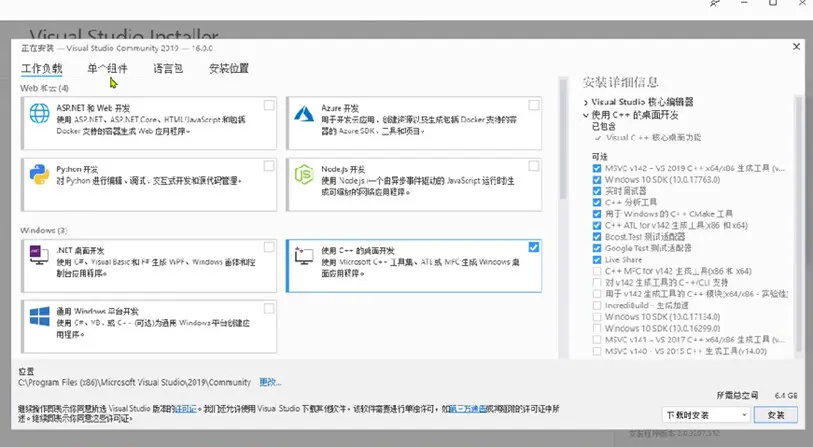The width and height of the screenshot is (813, 447).
Task: Click the Python development icon
Action: pos(39,174)
